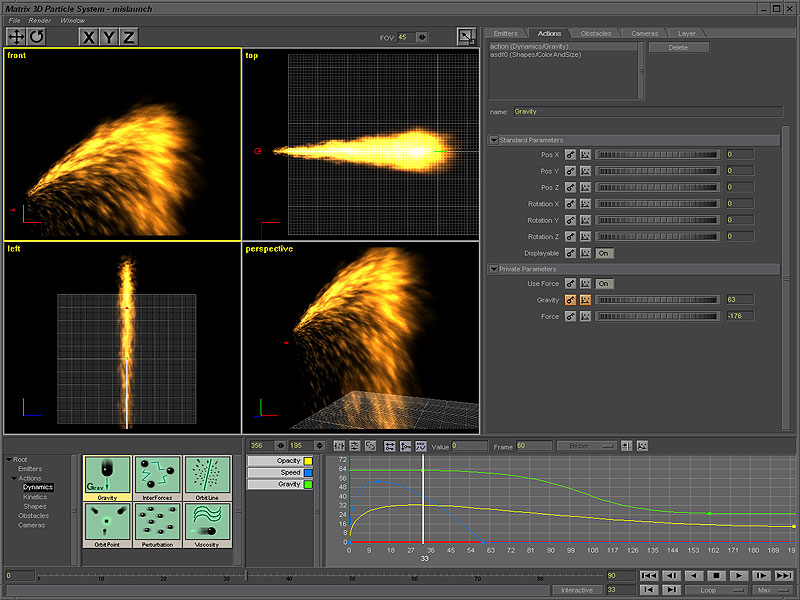The image size is (800, 600).
Task: Click the Z axis constraint button
Action: coord(128,37)
